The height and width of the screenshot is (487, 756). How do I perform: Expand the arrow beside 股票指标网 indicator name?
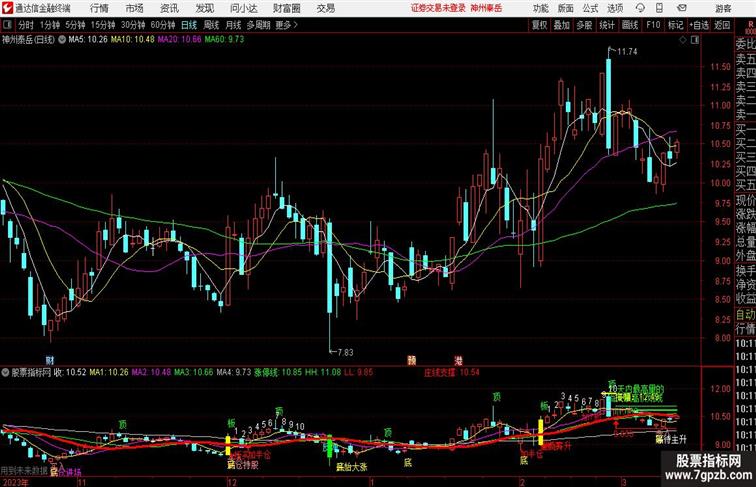coord(5,373)
